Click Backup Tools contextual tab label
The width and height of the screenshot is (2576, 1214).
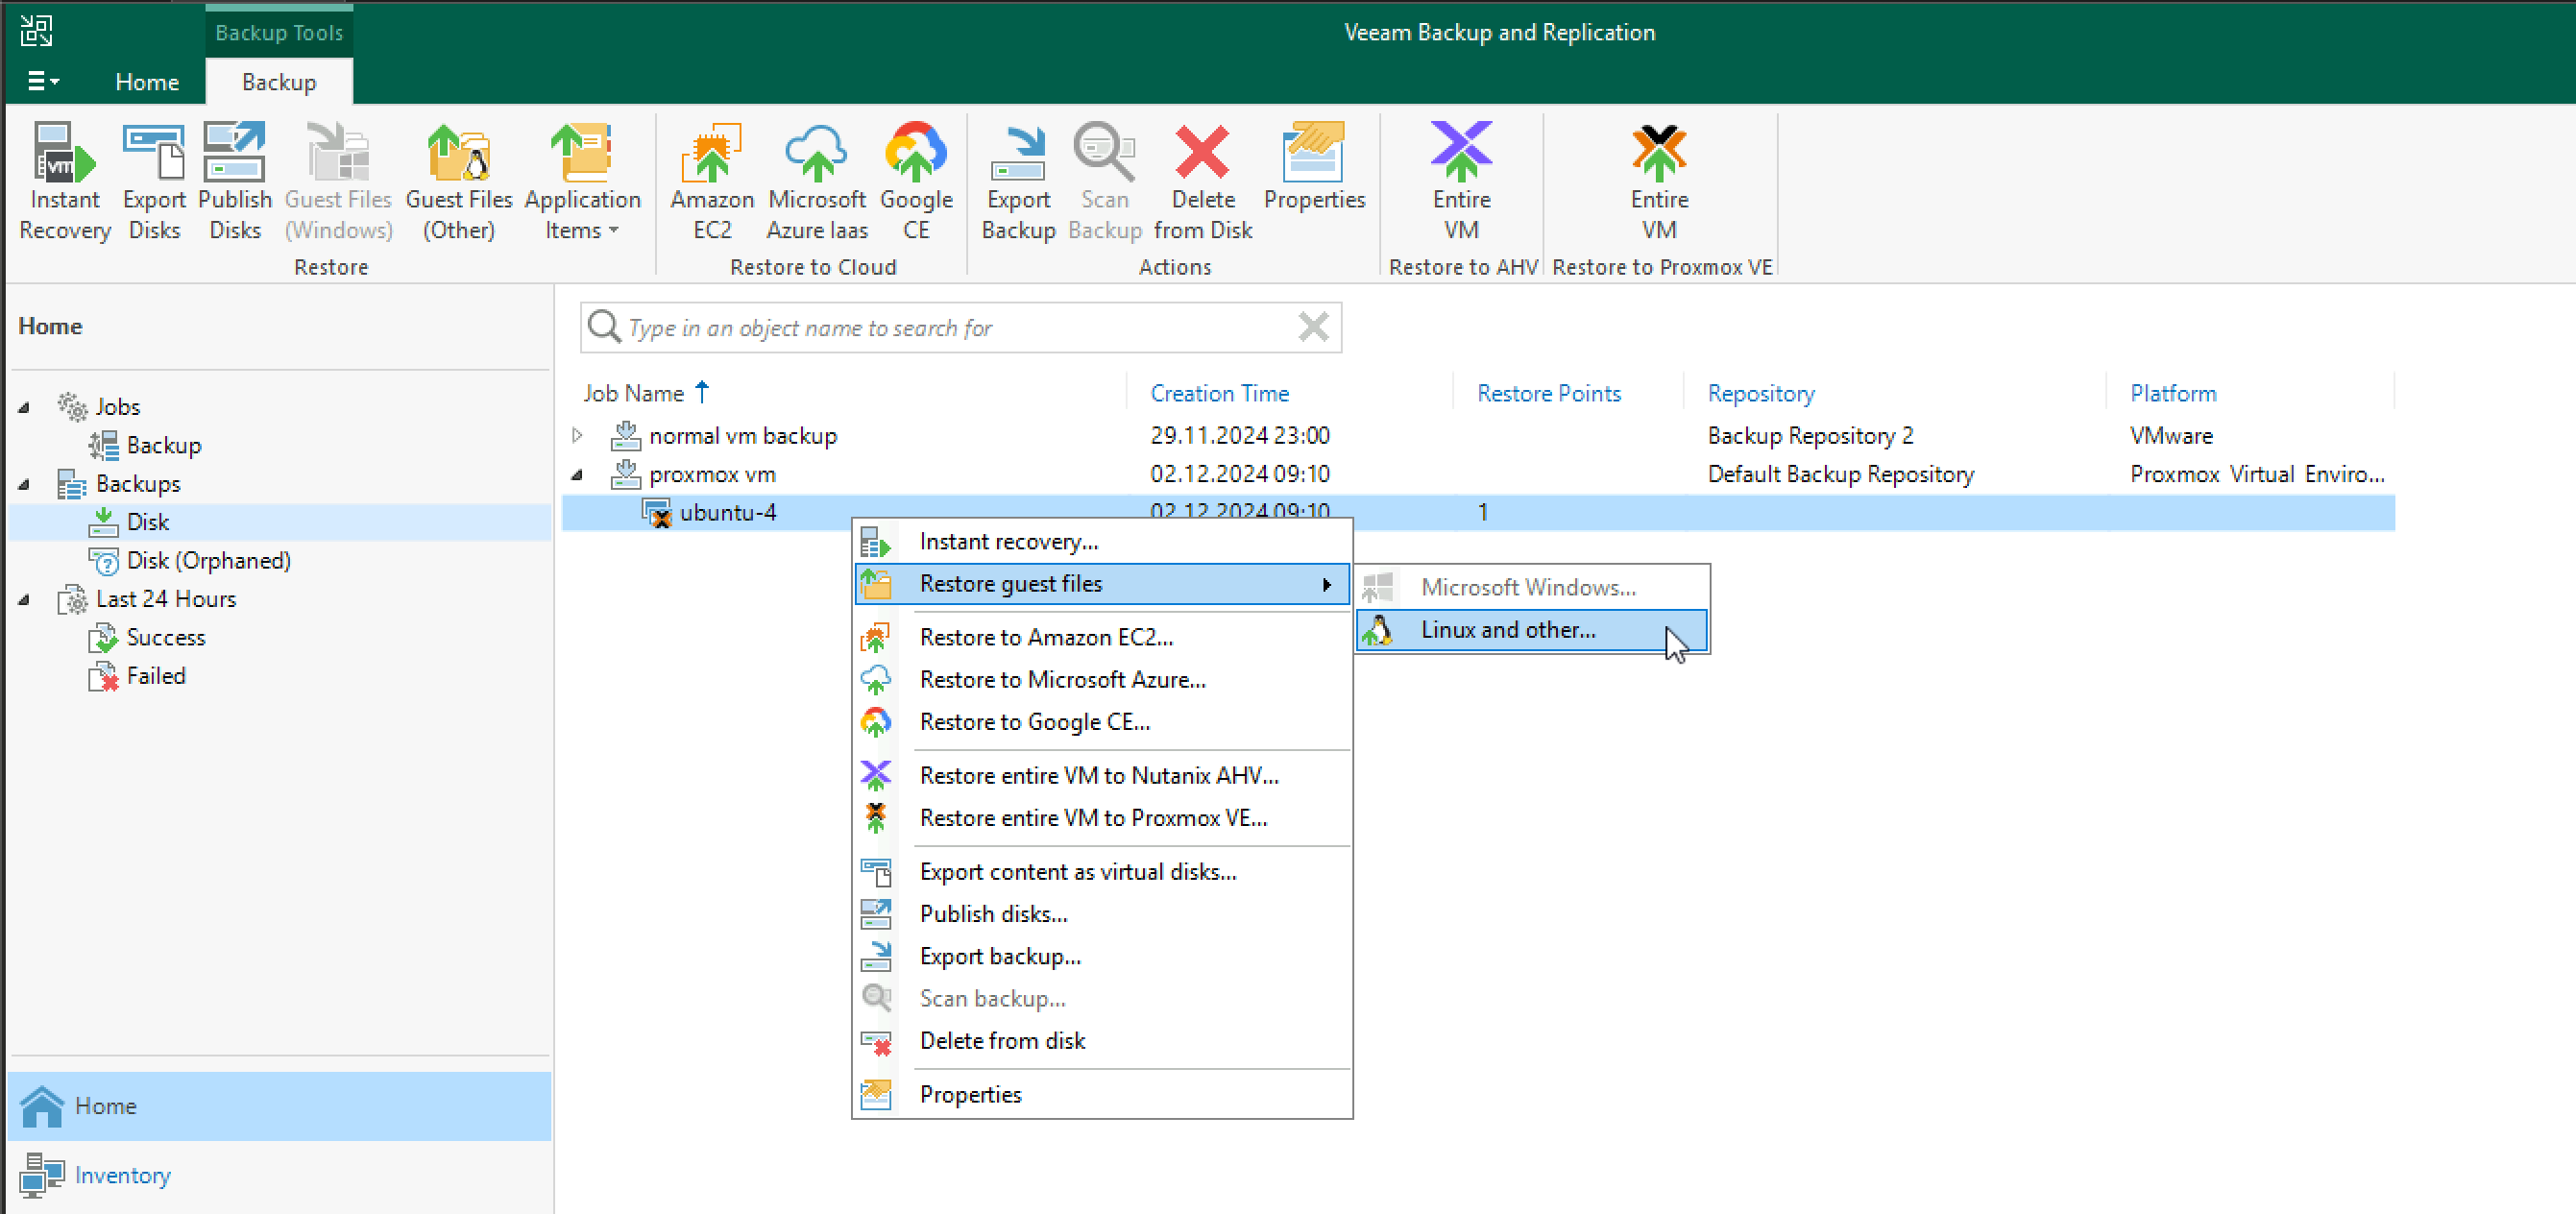click(279, 32)
